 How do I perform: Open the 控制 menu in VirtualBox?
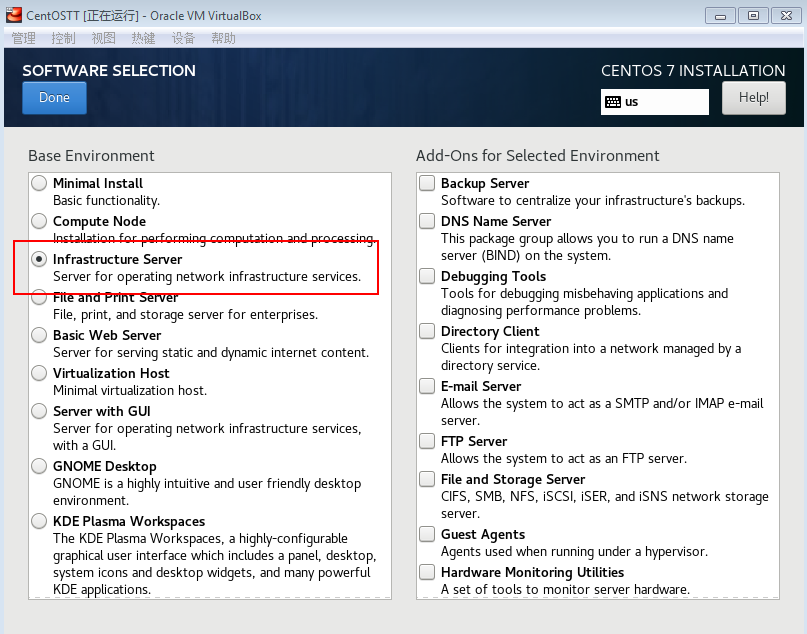(63, 38)
